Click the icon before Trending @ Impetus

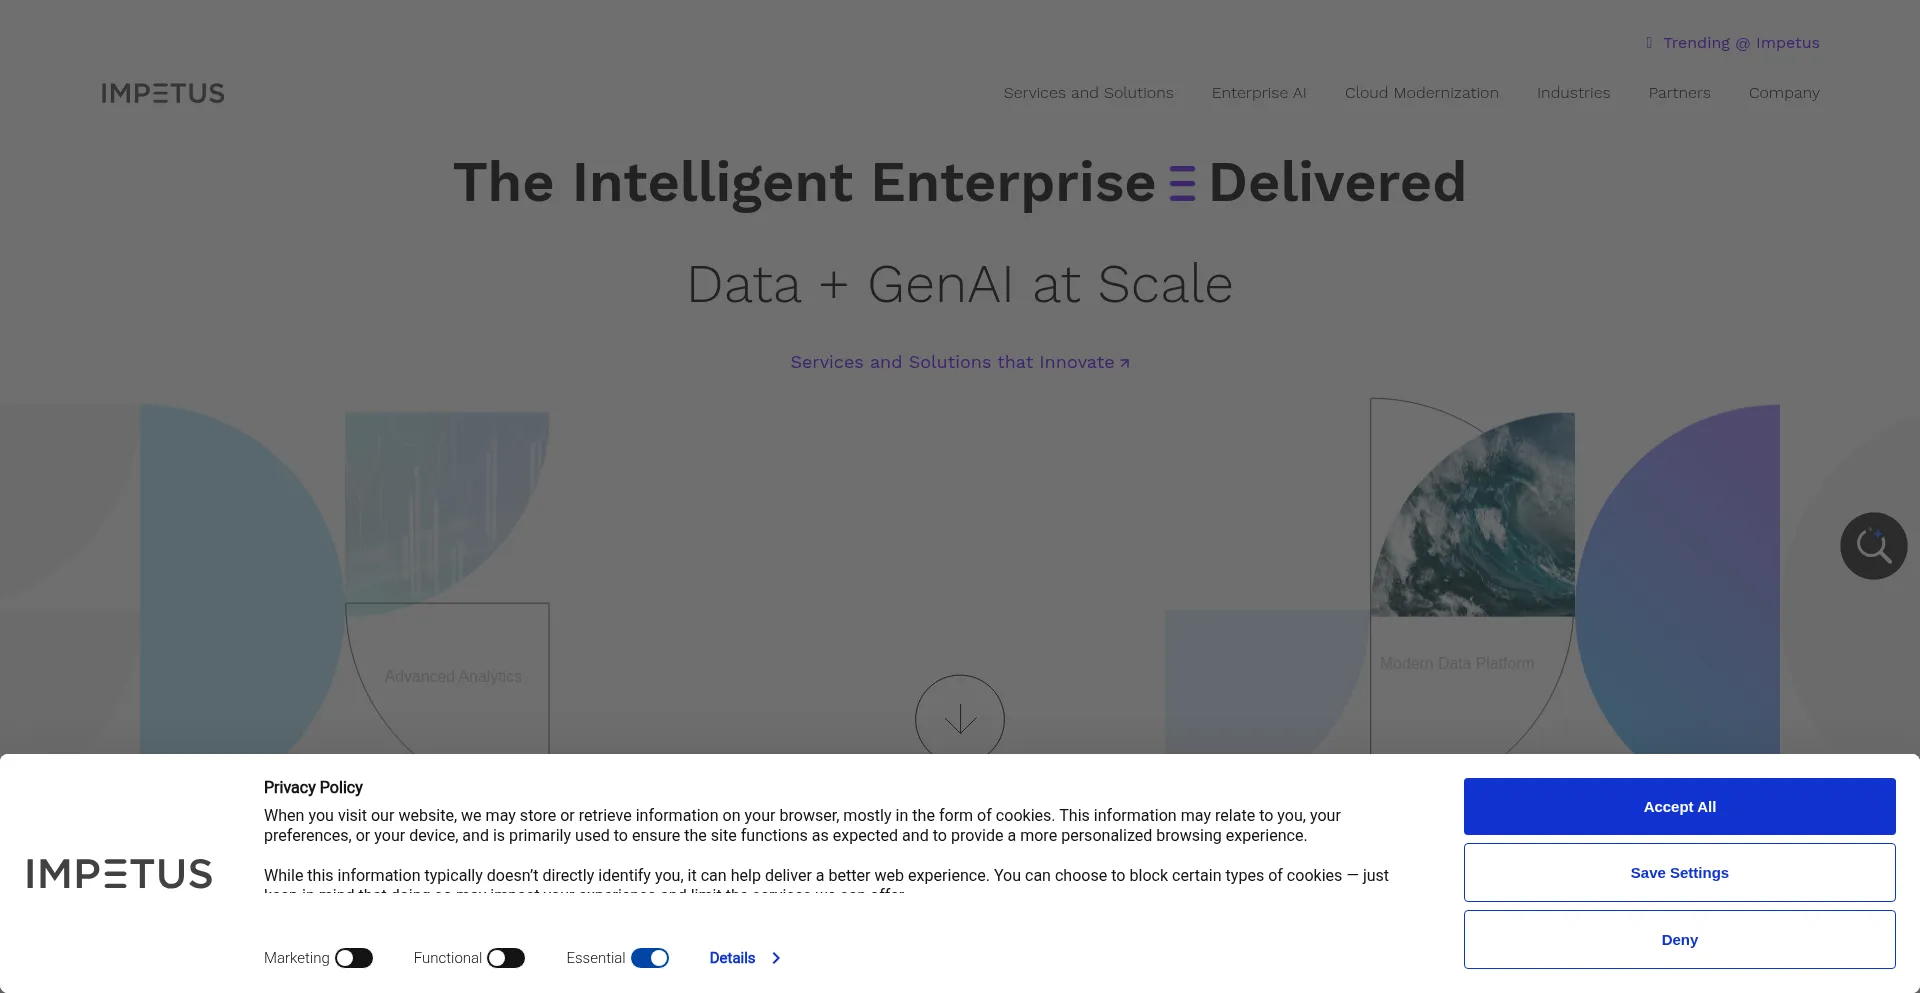[x=1649, y=43]
